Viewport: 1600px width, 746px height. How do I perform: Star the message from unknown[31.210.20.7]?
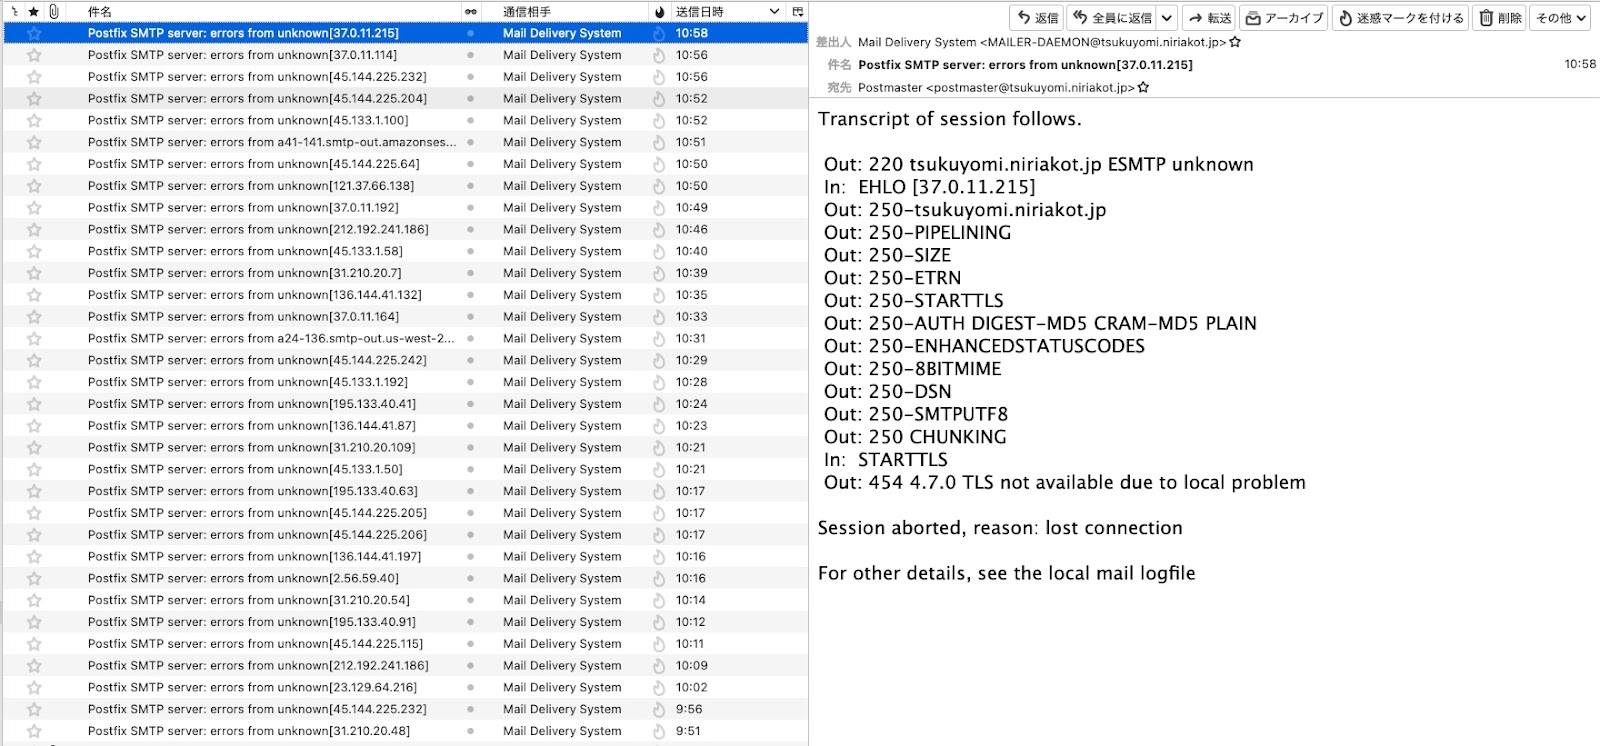34,273
